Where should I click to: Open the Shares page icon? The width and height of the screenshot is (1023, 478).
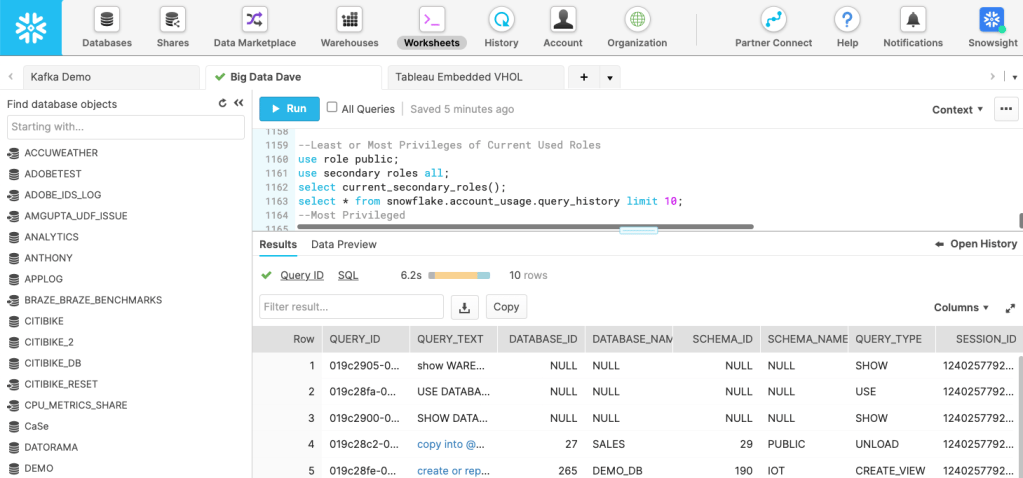tap(173, 20)
